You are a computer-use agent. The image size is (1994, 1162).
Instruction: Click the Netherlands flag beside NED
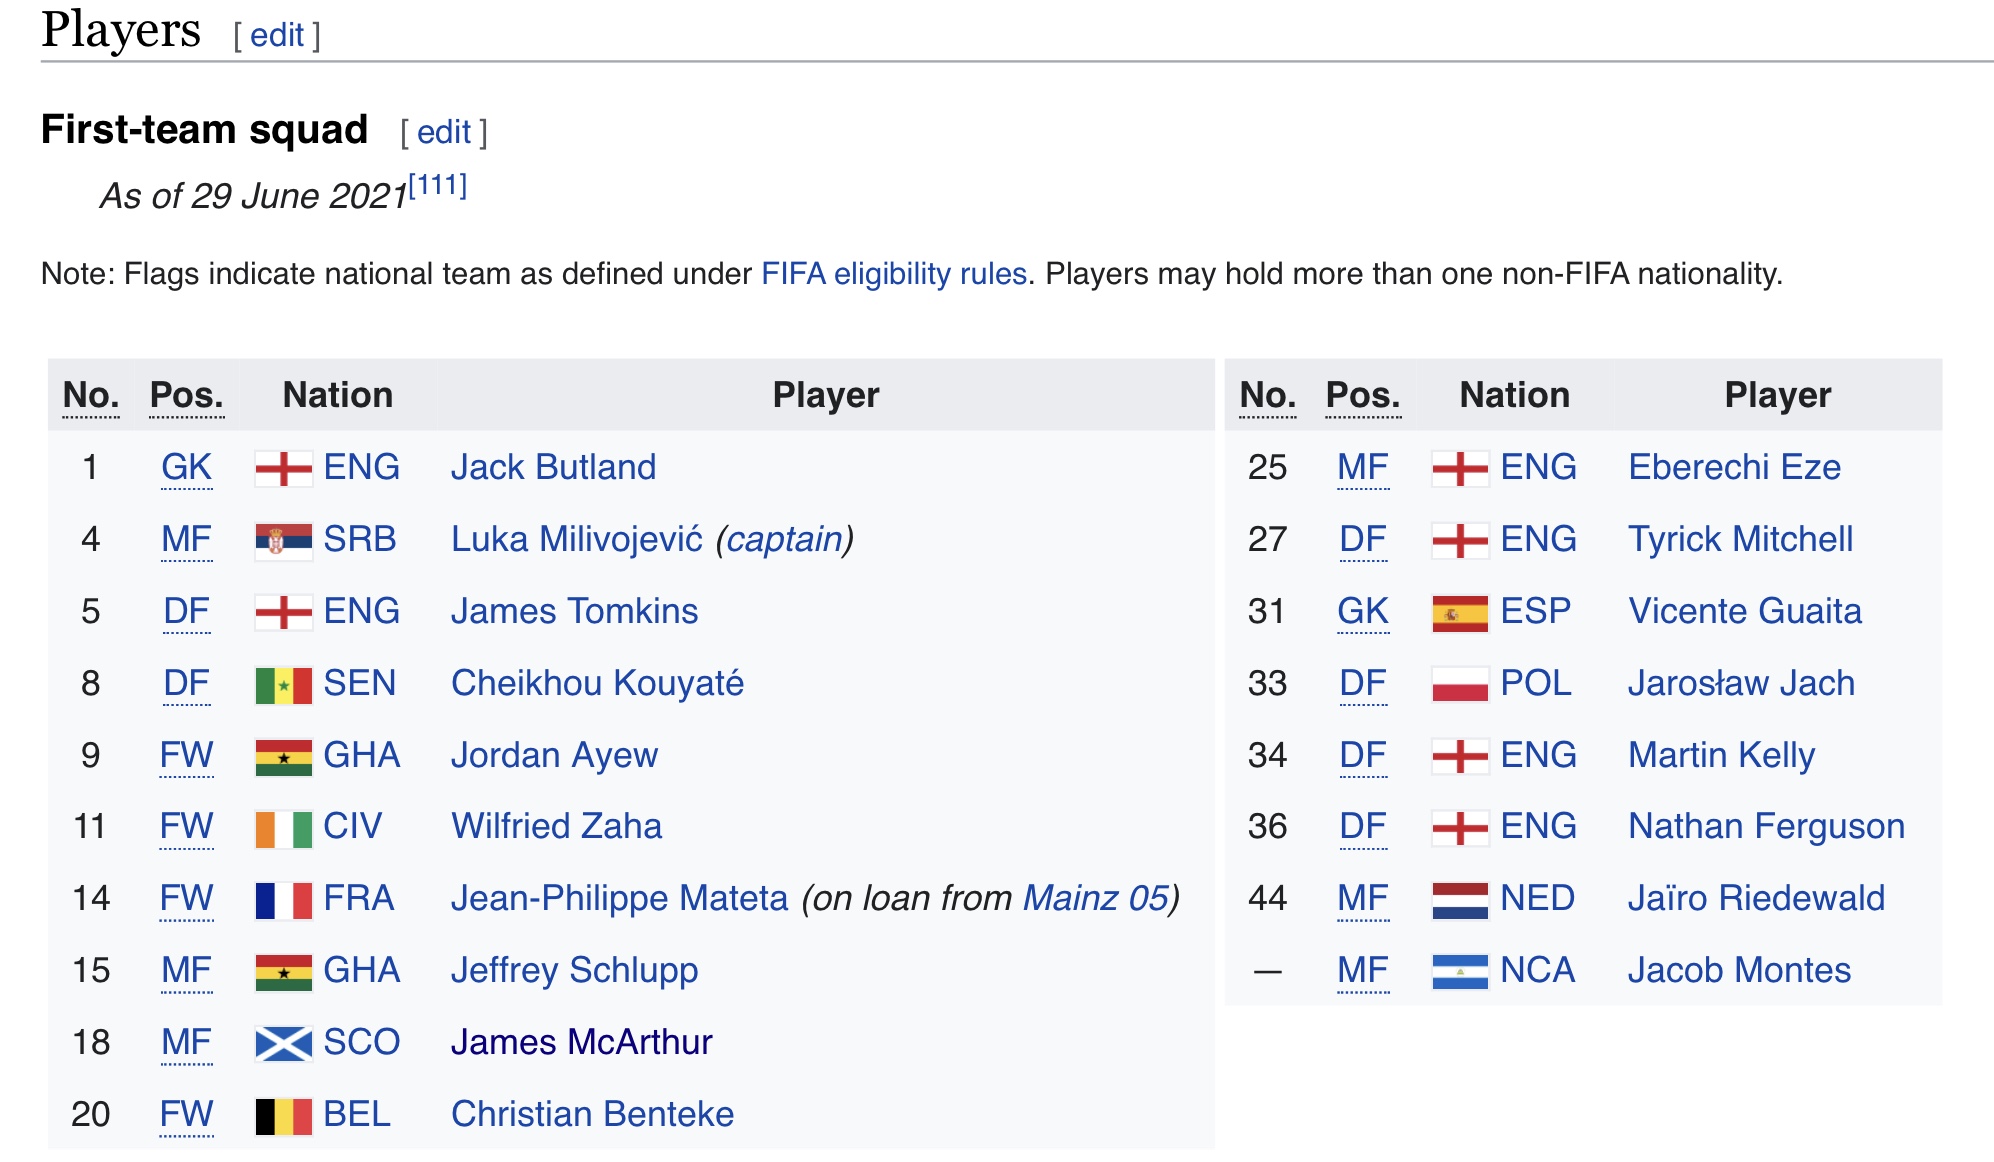1461,900
